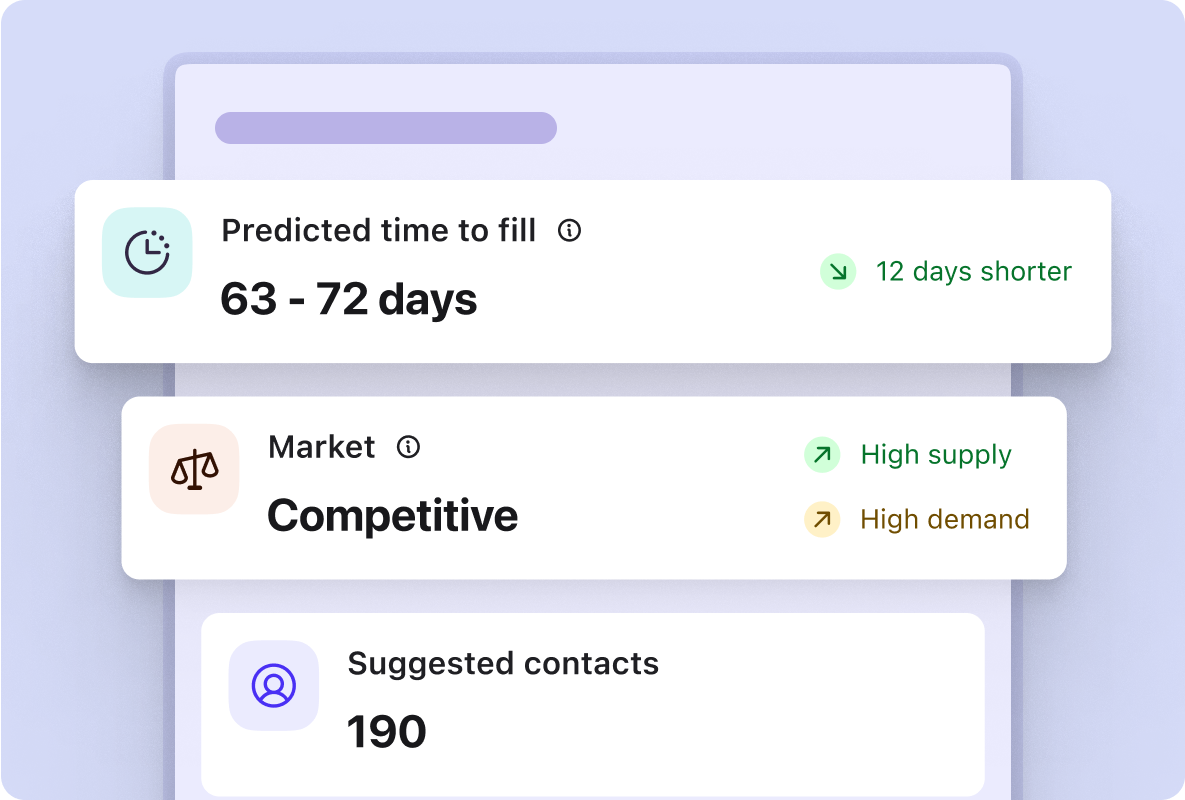Click the green arrow beside High supply
The height and width of the screenshot is (800, 1185).
pyautogui.click(x=822, y=455)
